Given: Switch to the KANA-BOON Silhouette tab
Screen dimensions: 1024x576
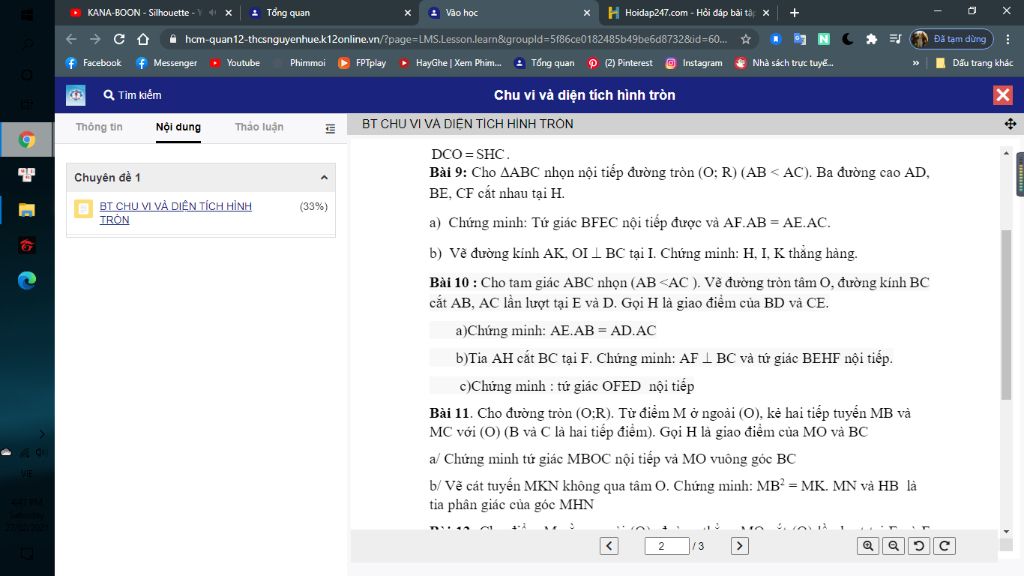Looking at the screenshot, I should [151, 12].
